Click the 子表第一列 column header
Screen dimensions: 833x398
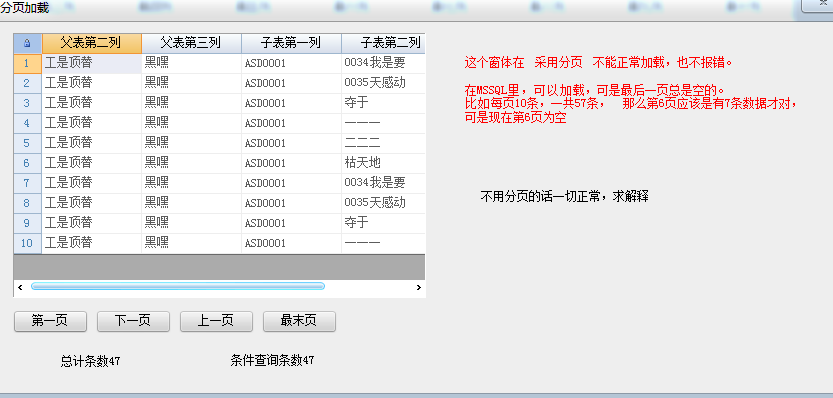[292, 43]
